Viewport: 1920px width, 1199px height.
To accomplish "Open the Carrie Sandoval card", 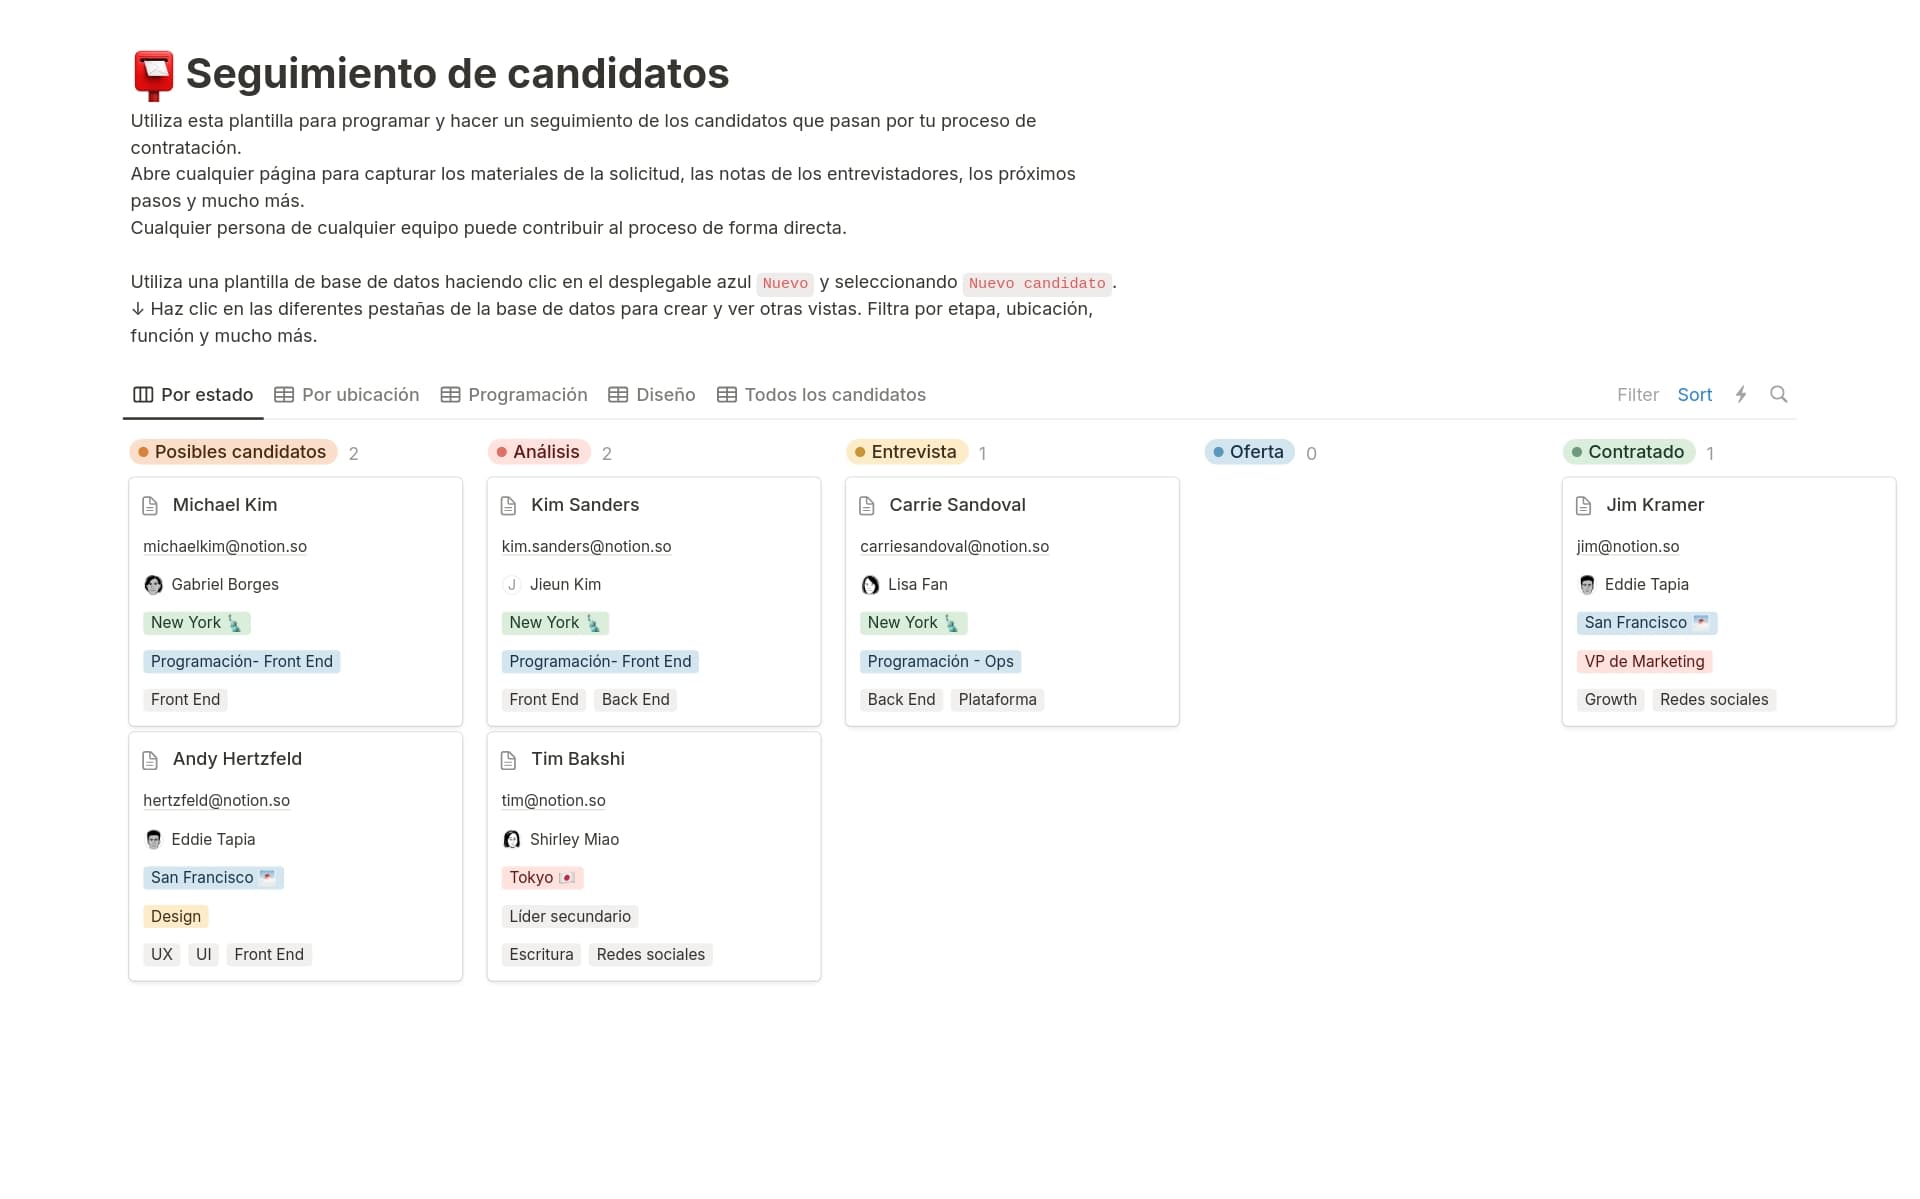I will pyautogui.click(x=957, y=505).
